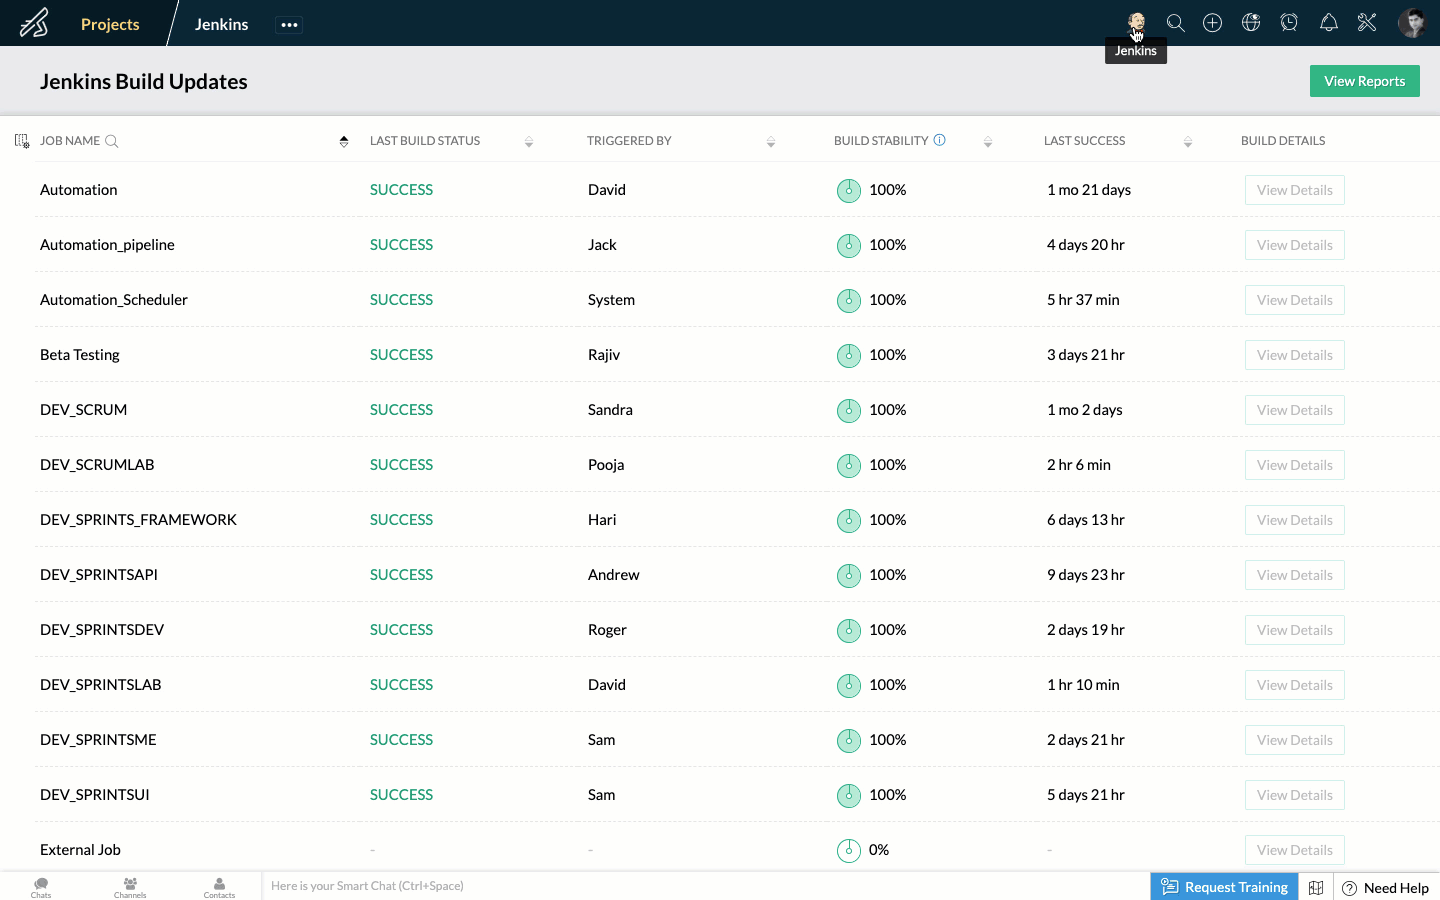This screenshot has width=1440, height=900.
Task: Click the Jenkins butler icon in top bar
Action: click(x=1136, y=22)
